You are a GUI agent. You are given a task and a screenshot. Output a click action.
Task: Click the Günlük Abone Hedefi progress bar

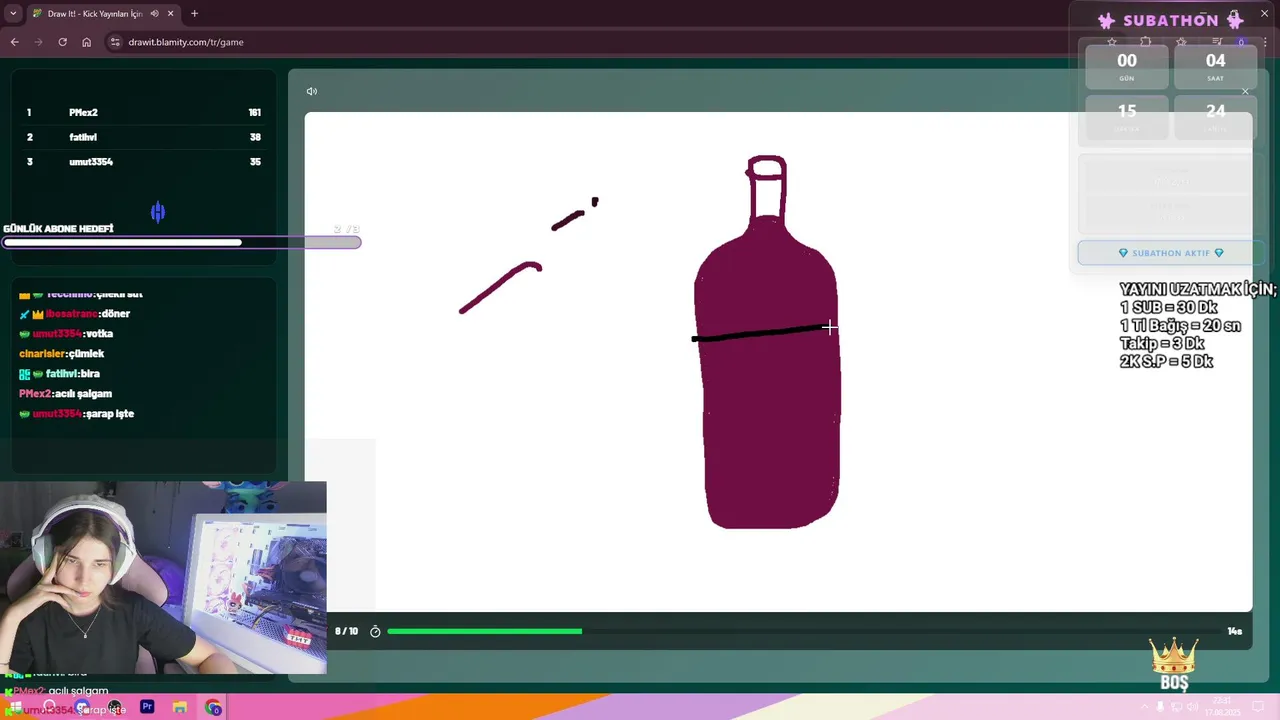(x=181, y=242)
